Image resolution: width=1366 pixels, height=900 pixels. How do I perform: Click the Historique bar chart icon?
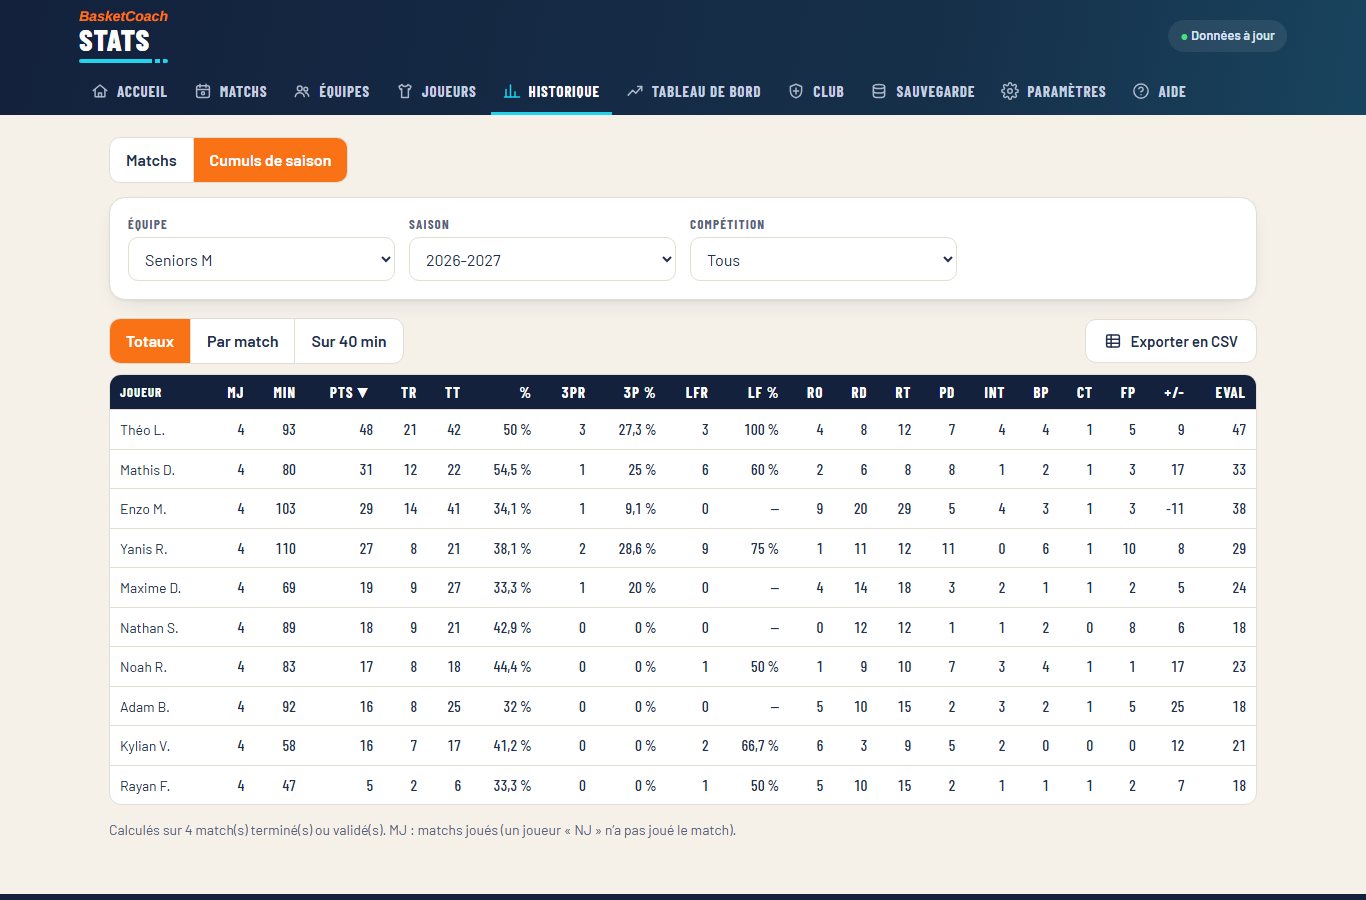(x=511, y=91)
